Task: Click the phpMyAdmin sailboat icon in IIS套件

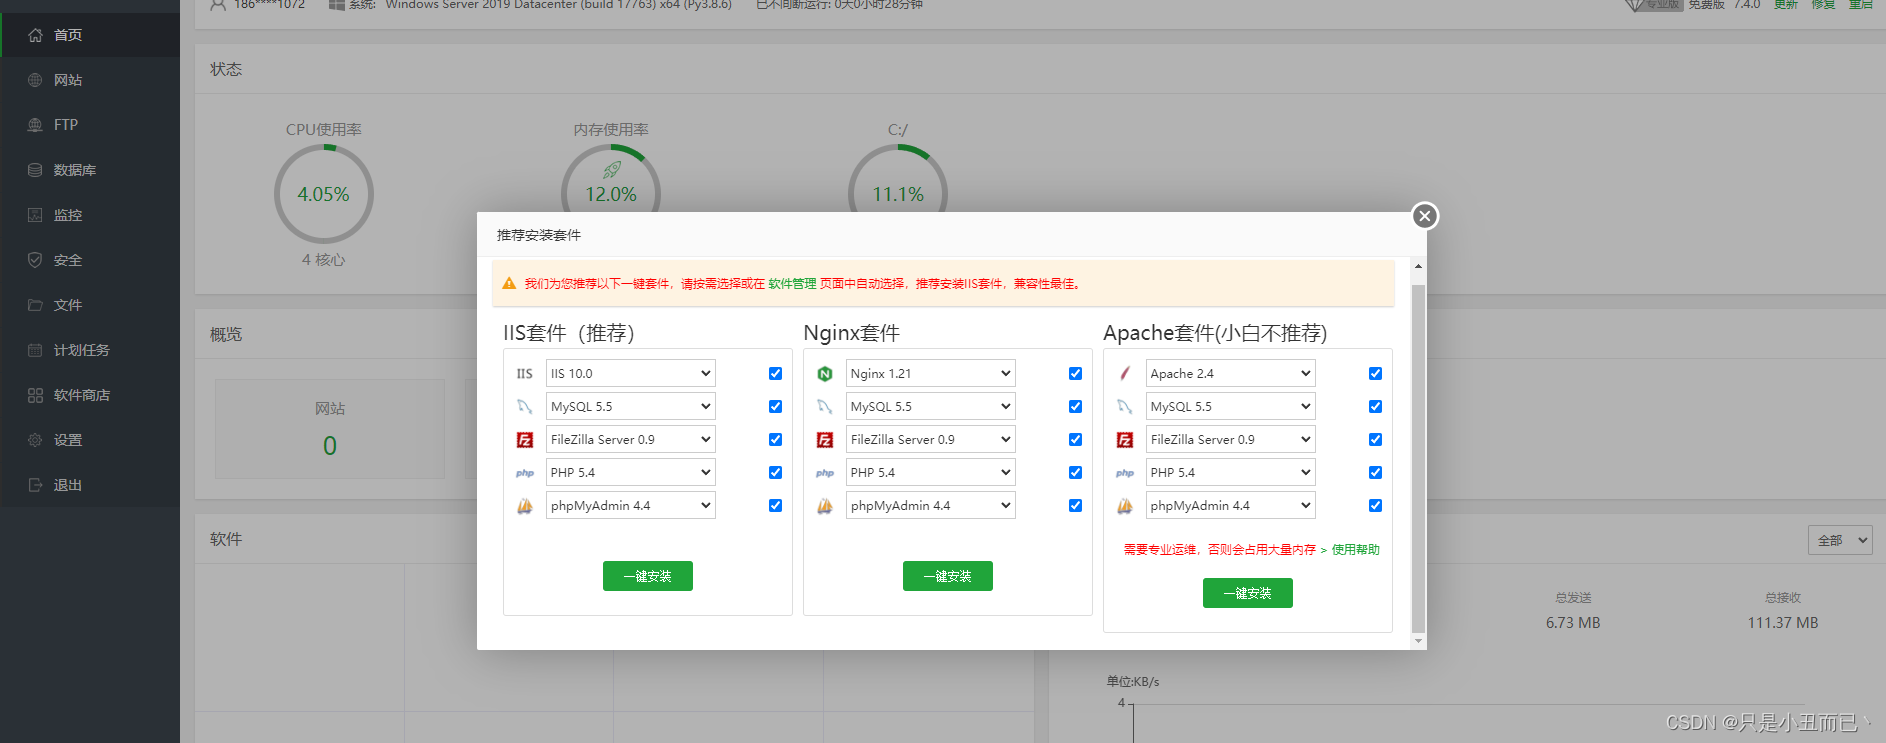Action: pyautogui.click(x=525, y=506)
